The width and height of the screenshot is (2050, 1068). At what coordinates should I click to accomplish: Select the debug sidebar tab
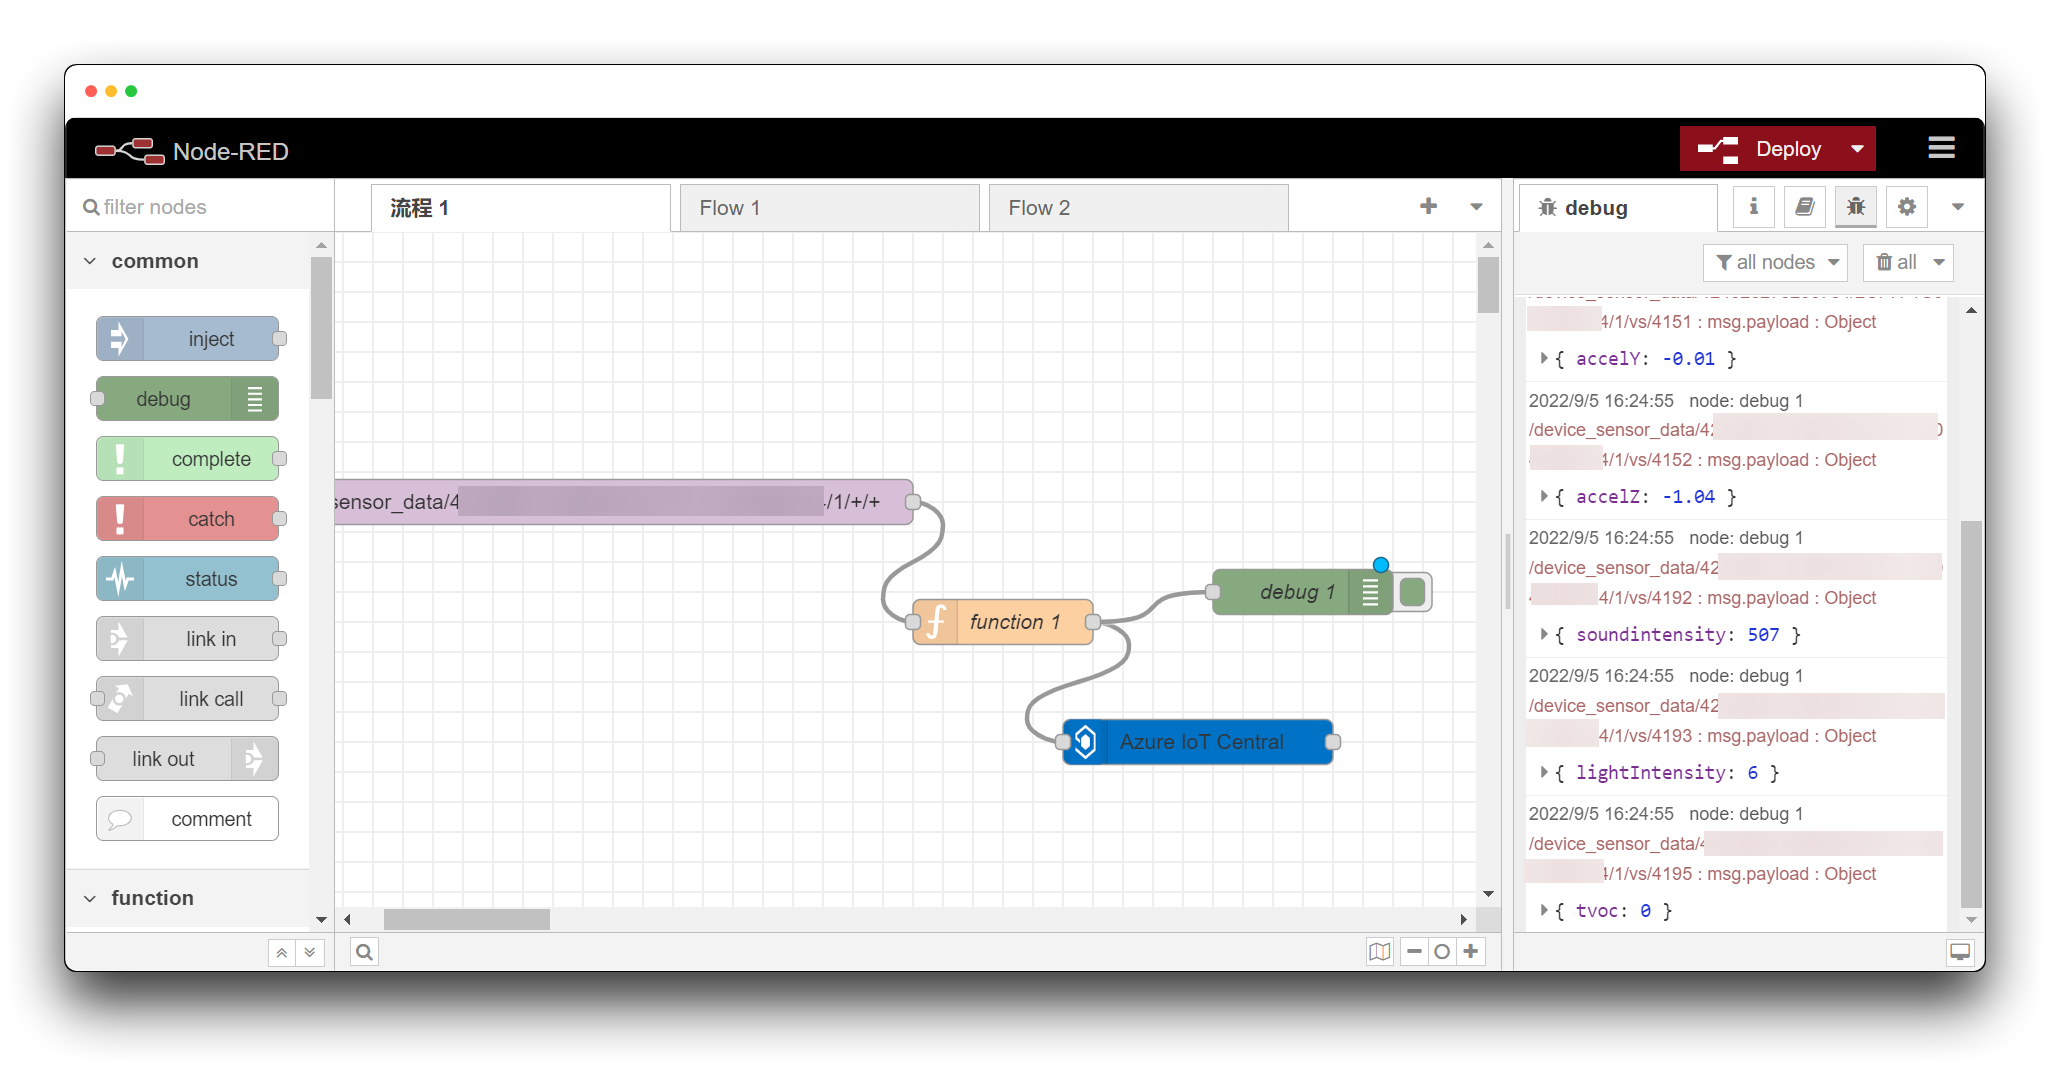(x=1618, y=208)
